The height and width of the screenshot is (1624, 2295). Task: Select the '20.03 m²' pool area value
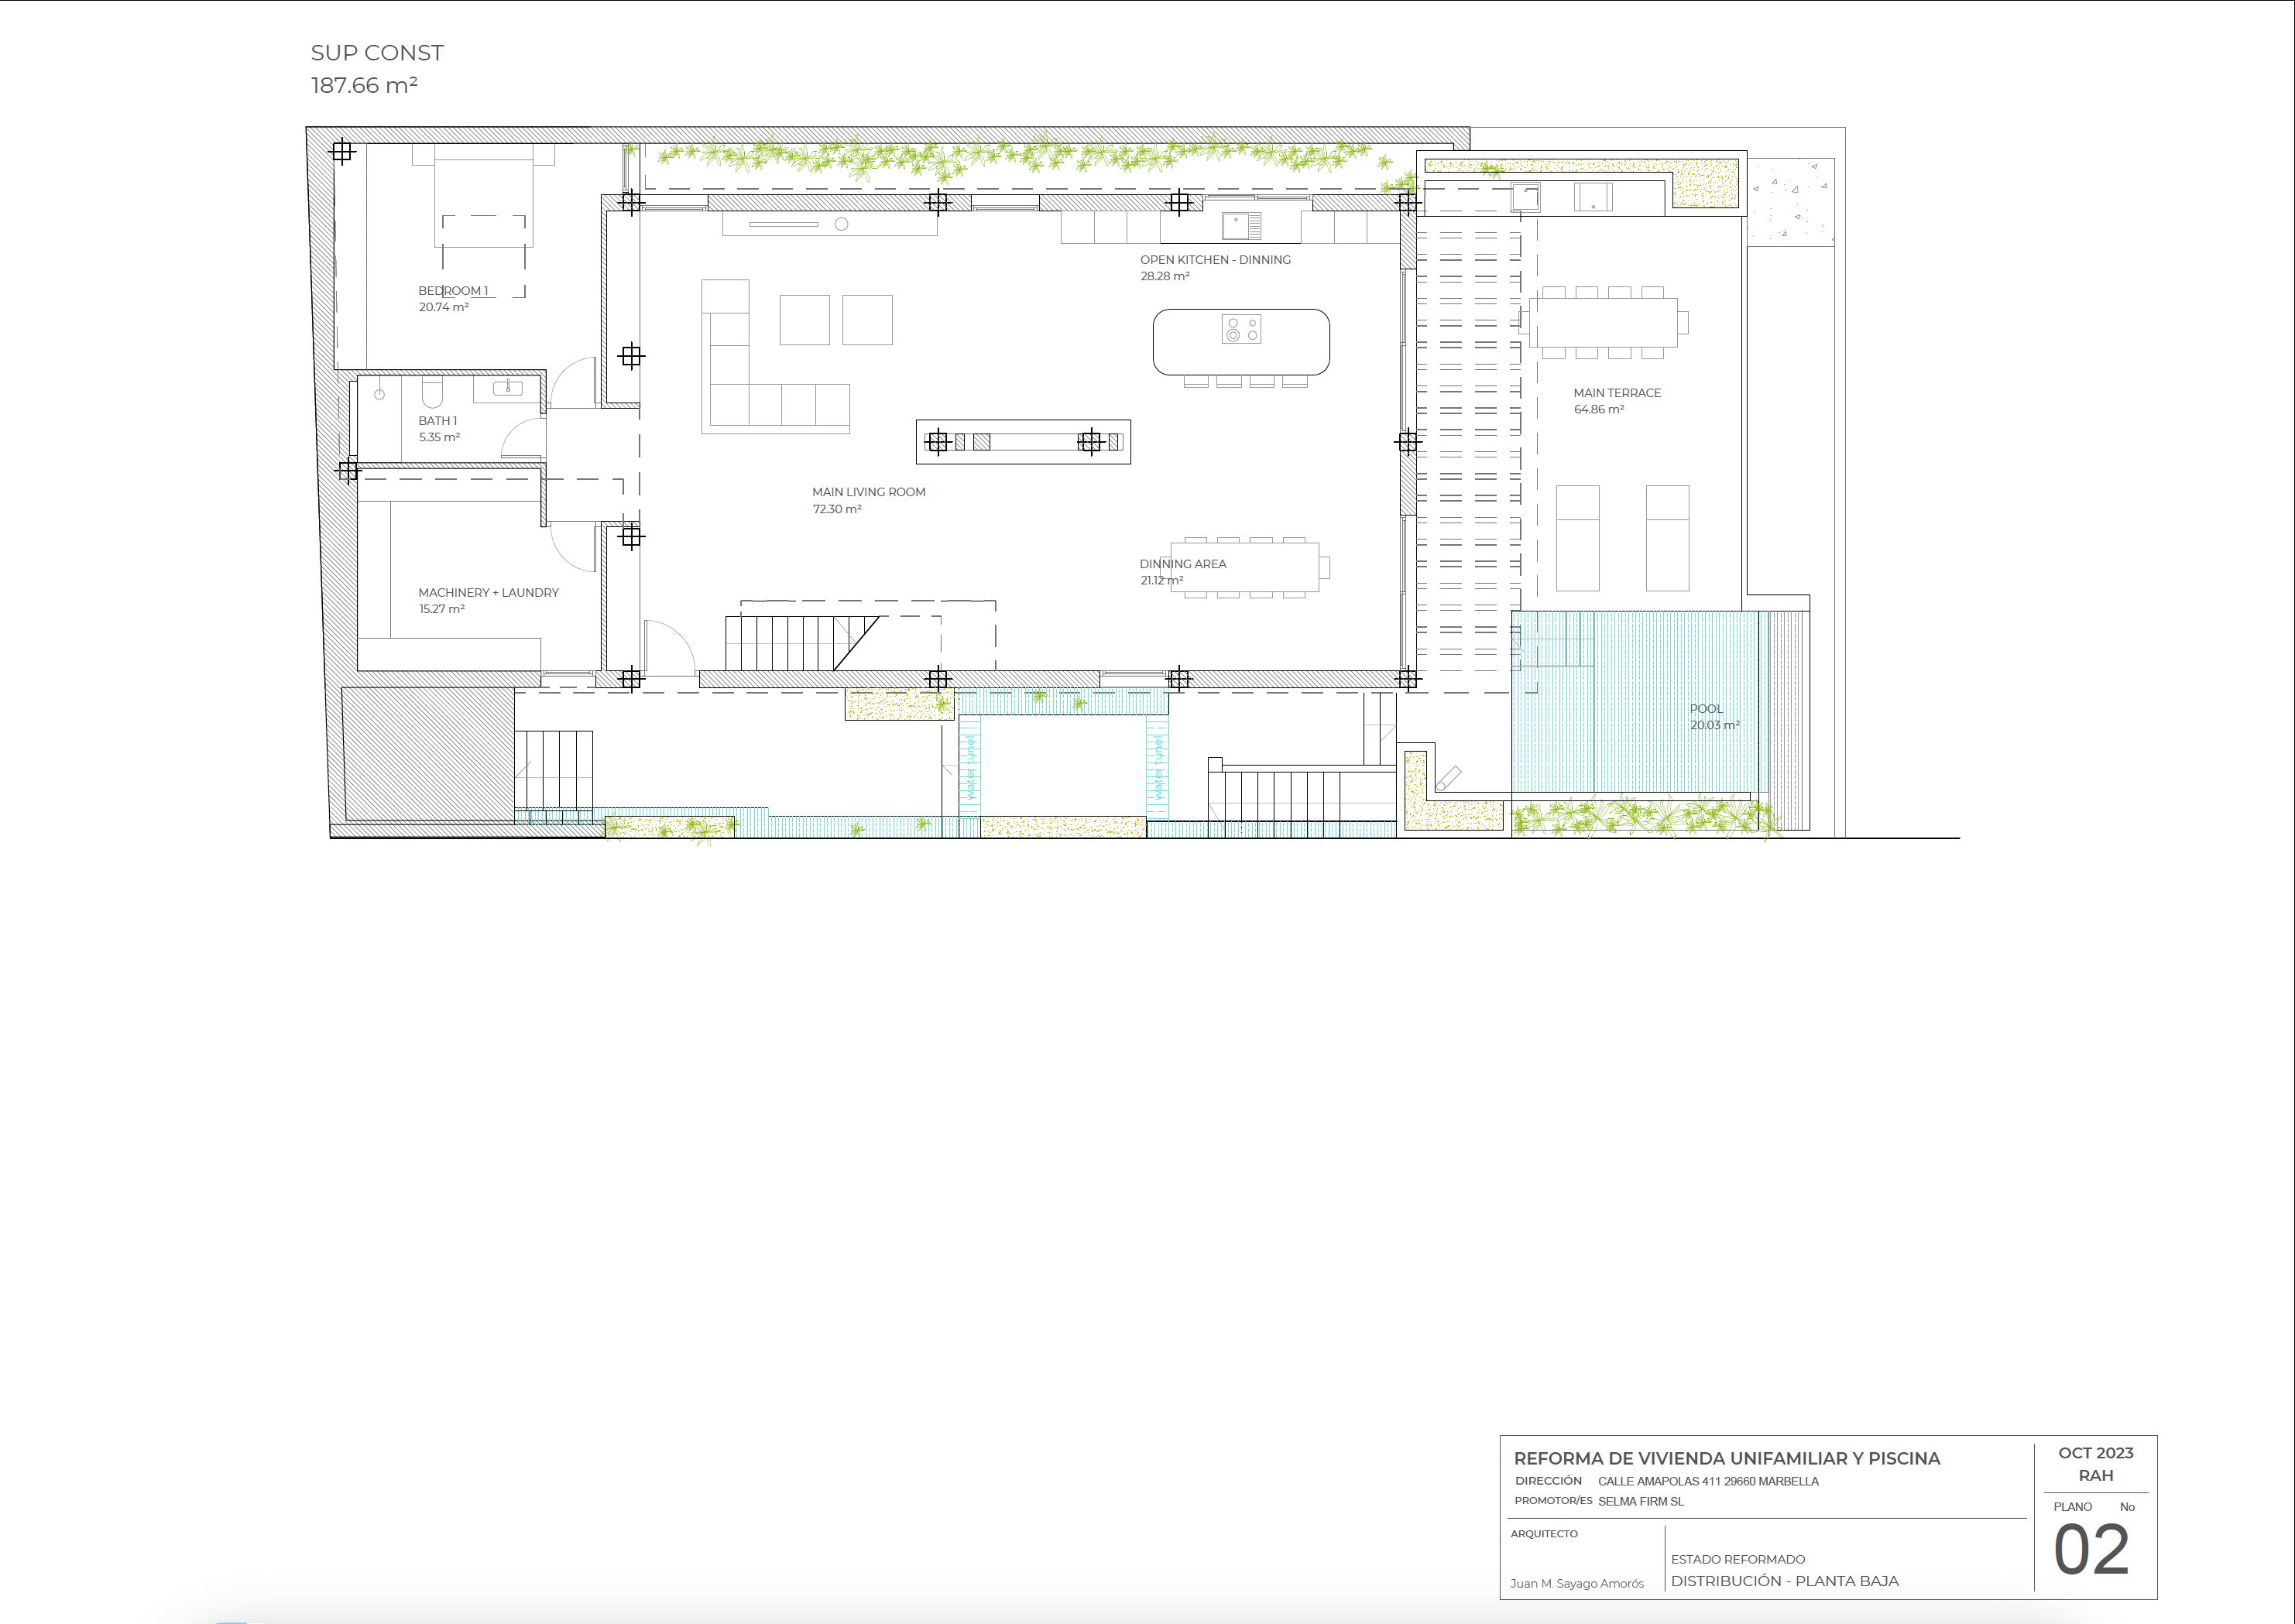(x=1715, y=725)
